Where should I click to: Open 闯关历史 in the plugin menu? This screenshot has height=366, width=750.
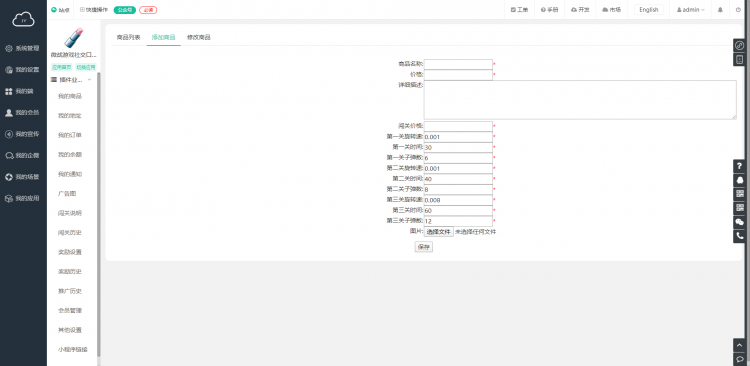tap(70, 233)
